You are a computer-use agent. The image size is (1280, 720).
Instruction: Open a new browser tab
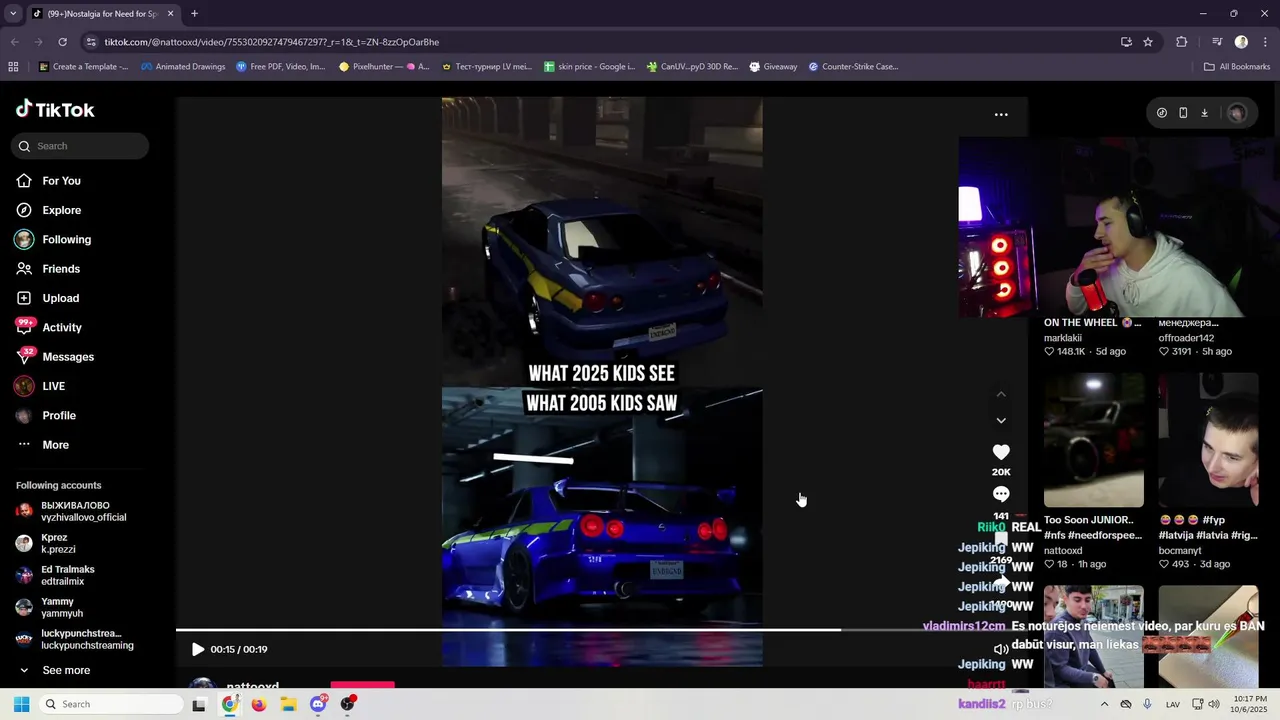point(194,14)
